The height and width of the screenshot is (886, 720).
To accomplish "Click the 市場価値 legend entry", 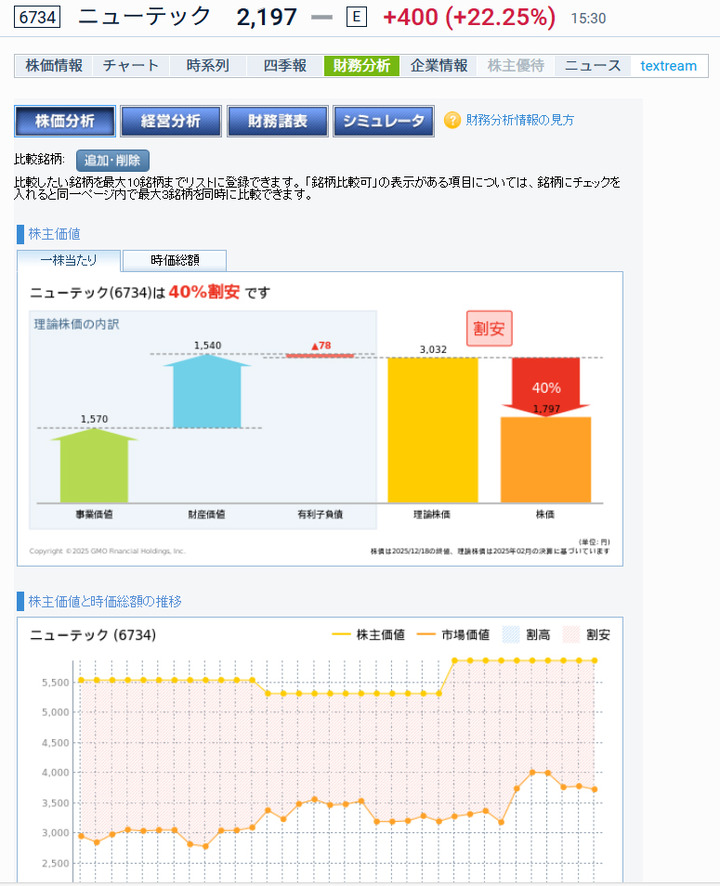I will click(453, 635).
